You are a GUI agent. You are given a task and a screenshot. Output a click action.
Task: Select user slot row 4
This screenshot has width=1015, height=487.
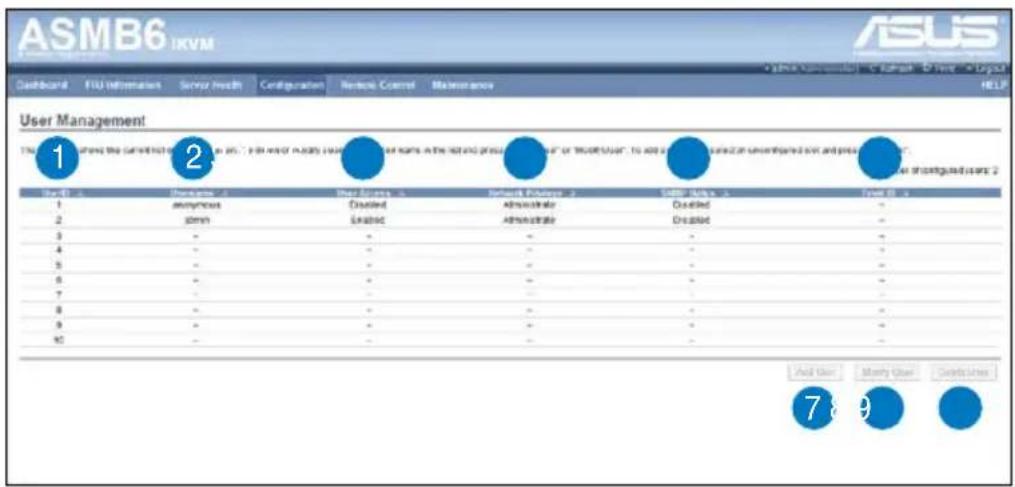(x=509, y=251)
